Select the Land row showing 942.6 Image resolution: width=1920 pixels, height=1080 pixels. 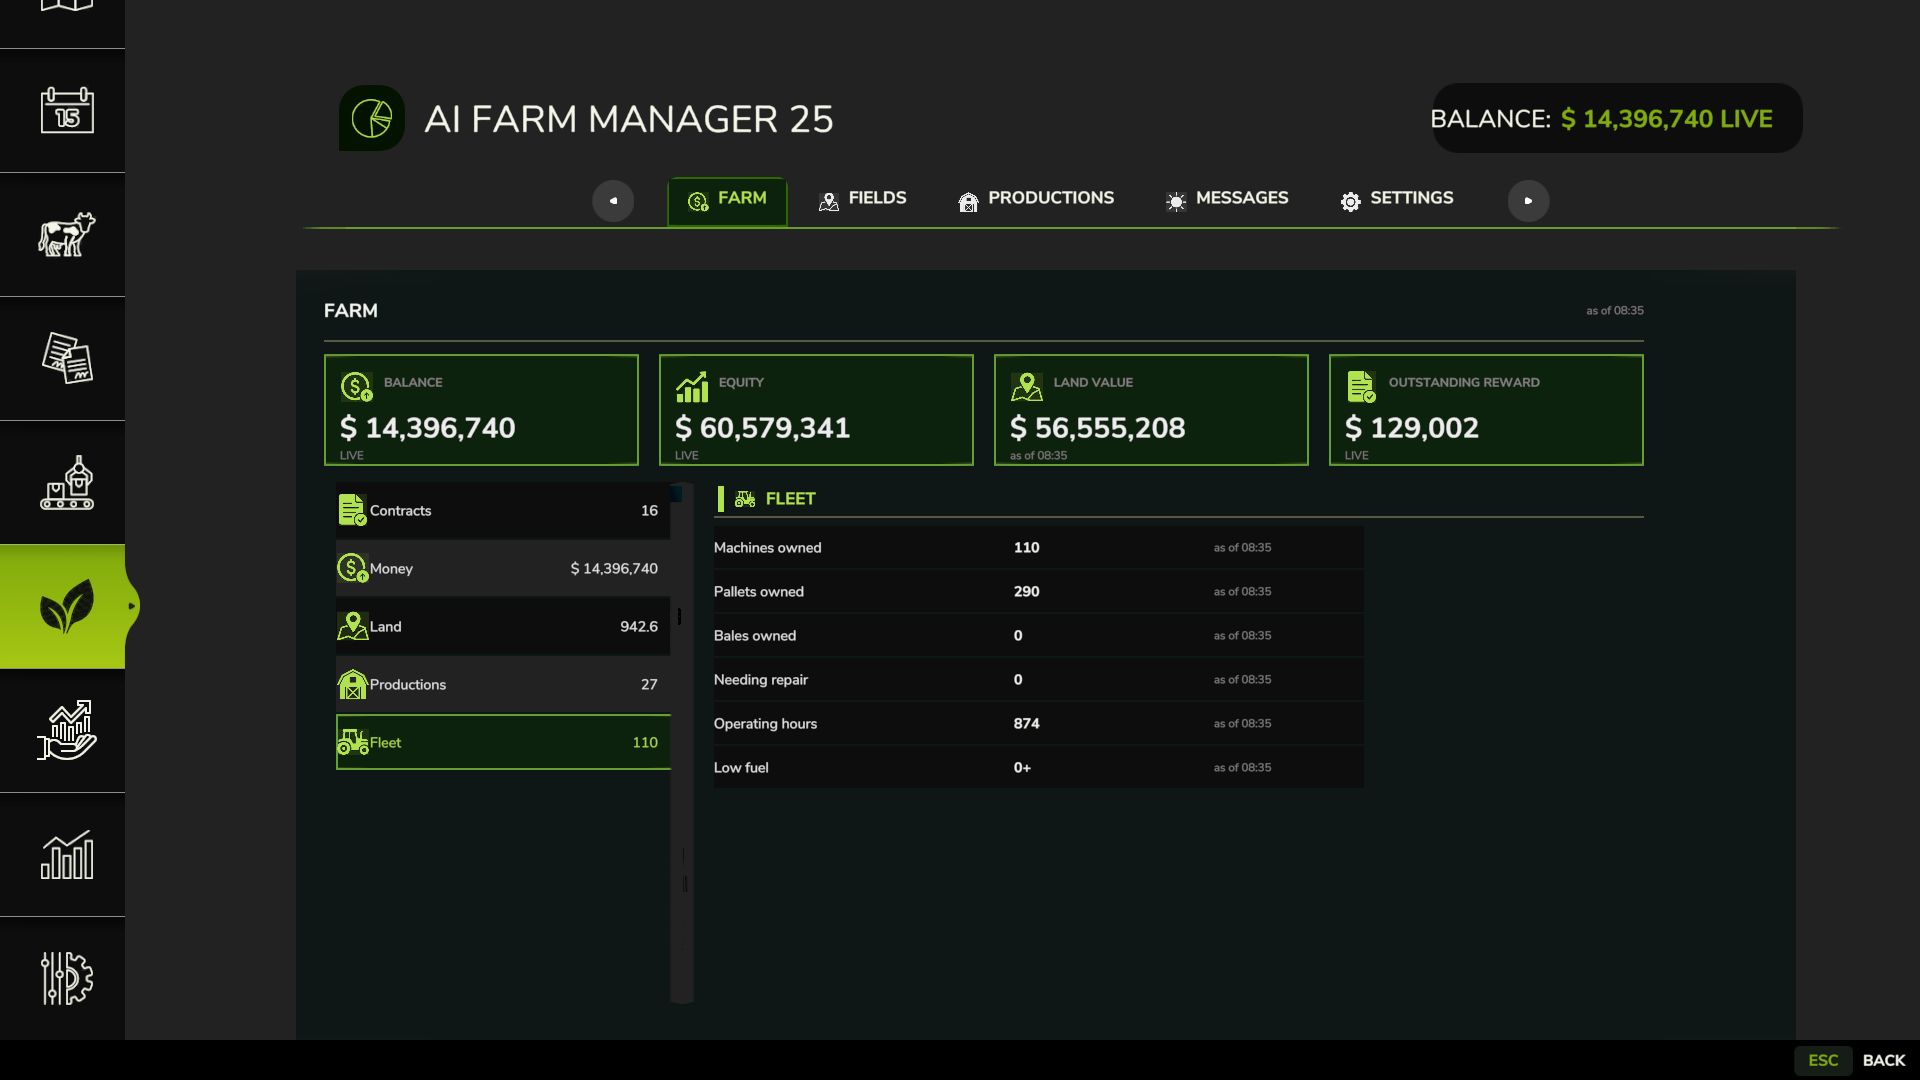(503, 627)
